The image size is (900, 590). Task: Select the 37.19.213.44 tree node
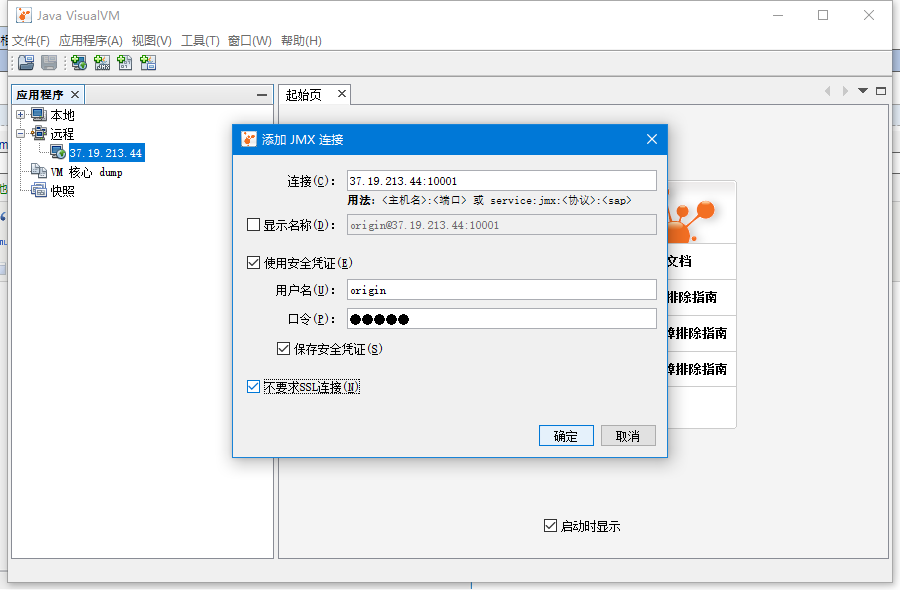[106, 153]
